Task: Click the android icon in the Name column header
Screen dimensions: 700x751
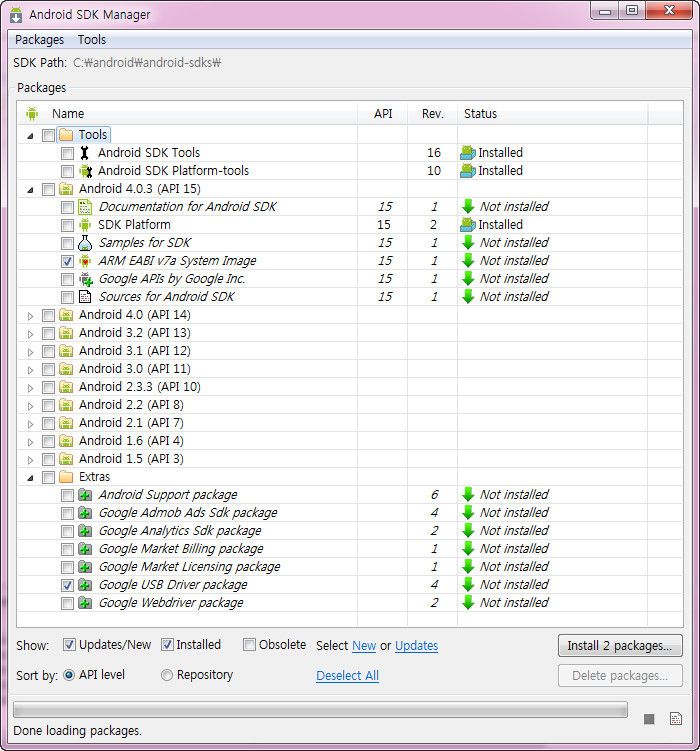Action: tap(32, 114)
